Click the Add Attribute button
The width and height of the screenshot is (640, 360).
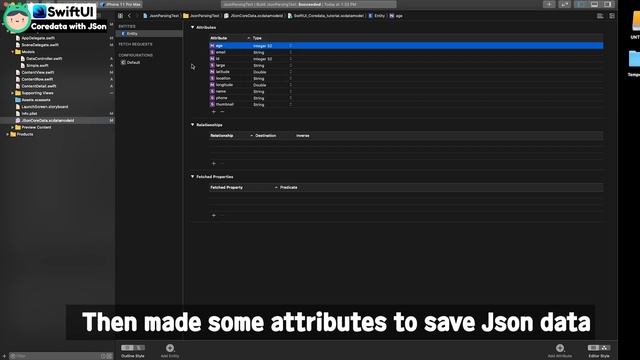coord(560,348)
